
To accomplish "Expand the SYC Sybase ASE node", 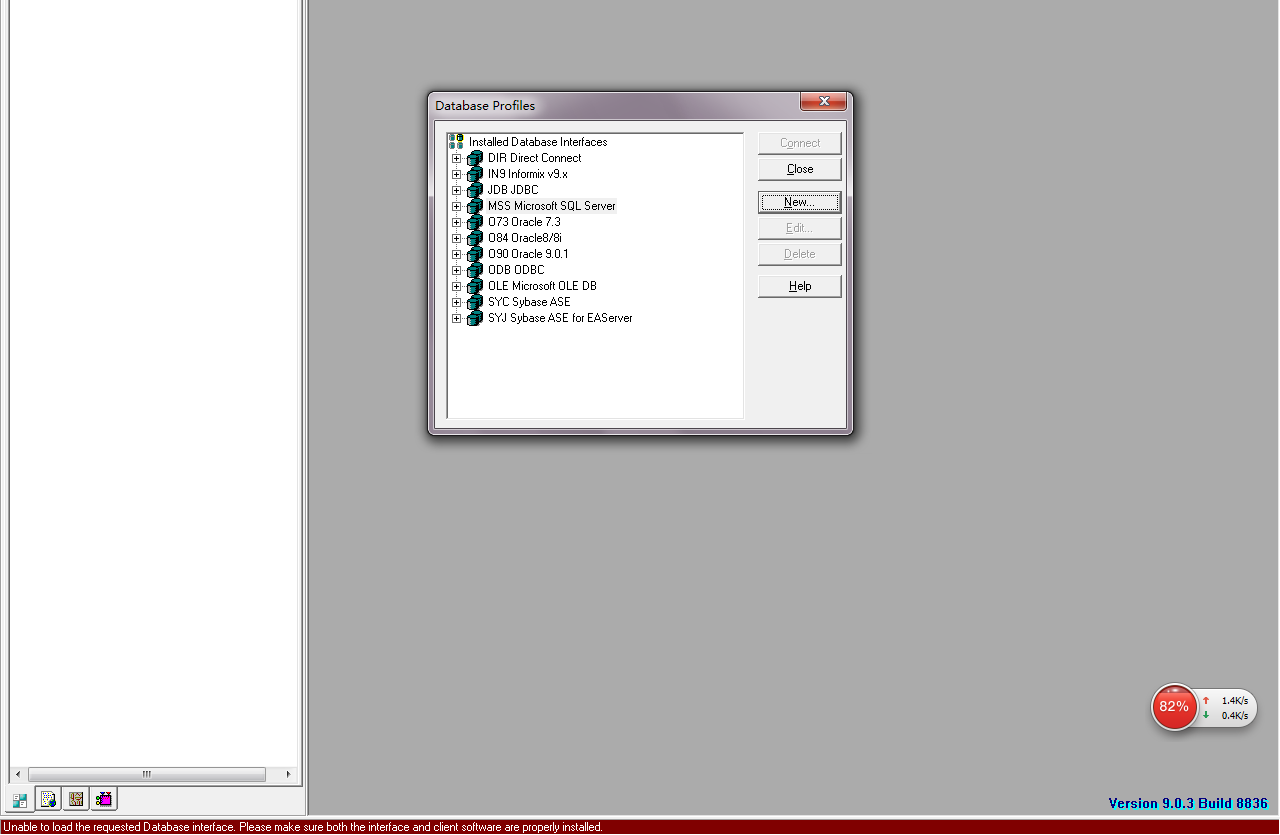I will pyautogui.click(x=456, y=302).
